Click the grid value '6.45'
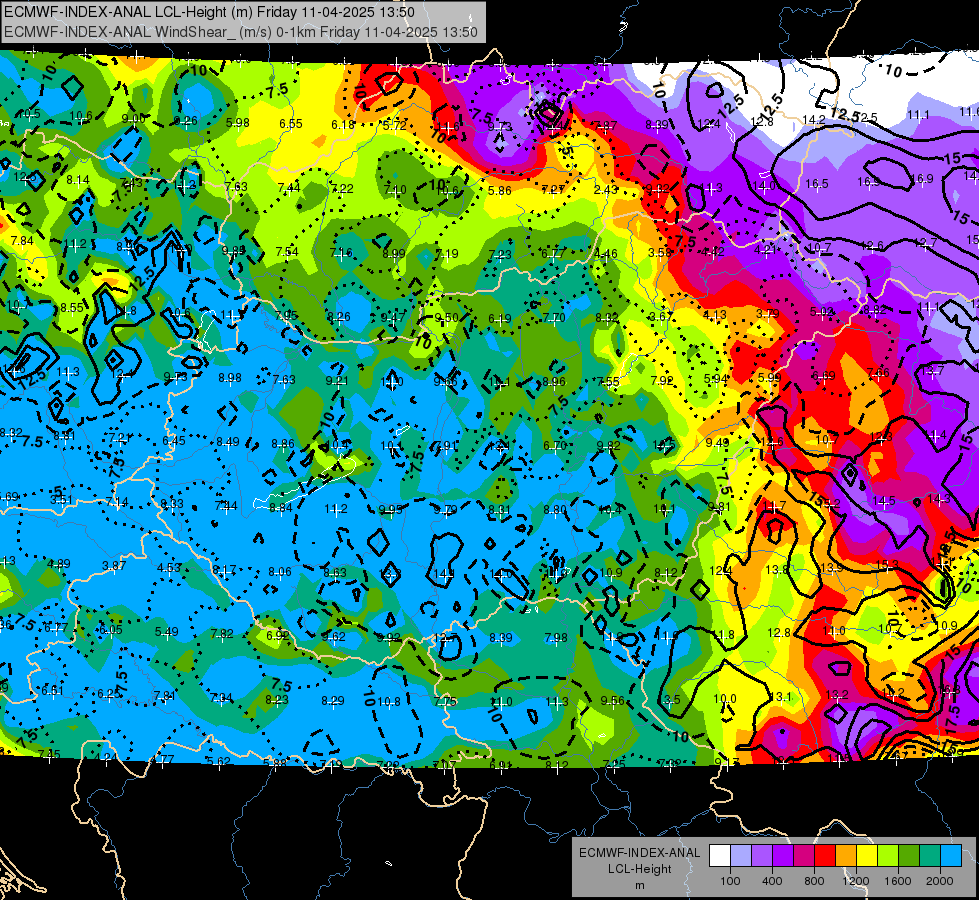Viewport: 979px width, 900px height. point(174,441)
